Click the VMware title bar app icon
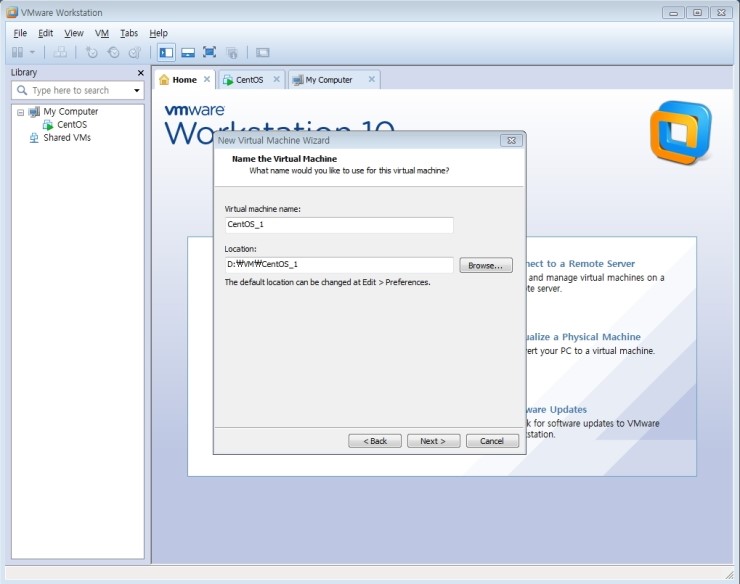This screenshot has width=740, height=584. pyautogui.click(x=12, y=12)
